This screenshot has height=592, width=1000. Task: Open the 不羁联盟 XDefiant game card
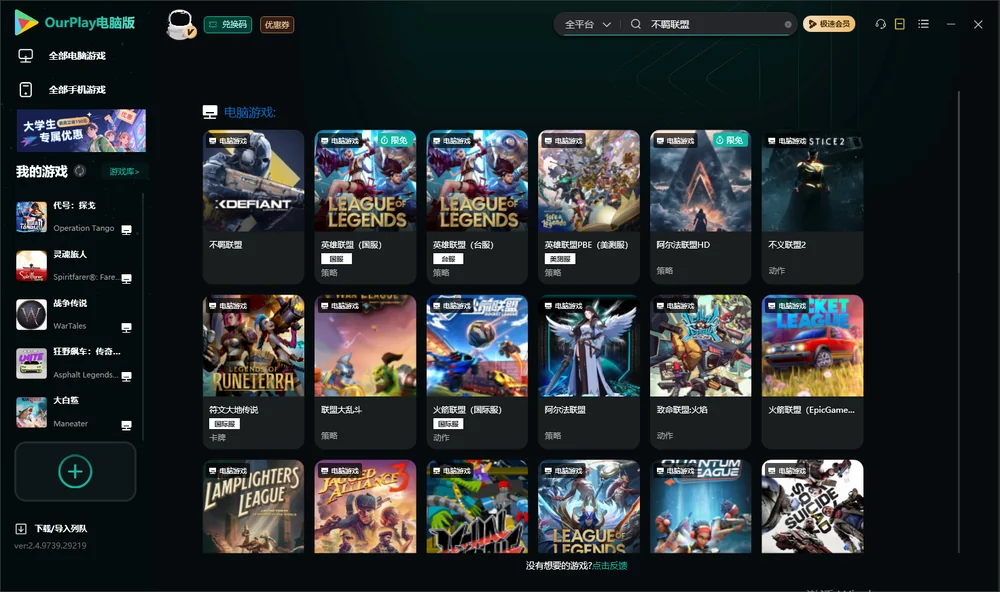click(x=253, y=207)
